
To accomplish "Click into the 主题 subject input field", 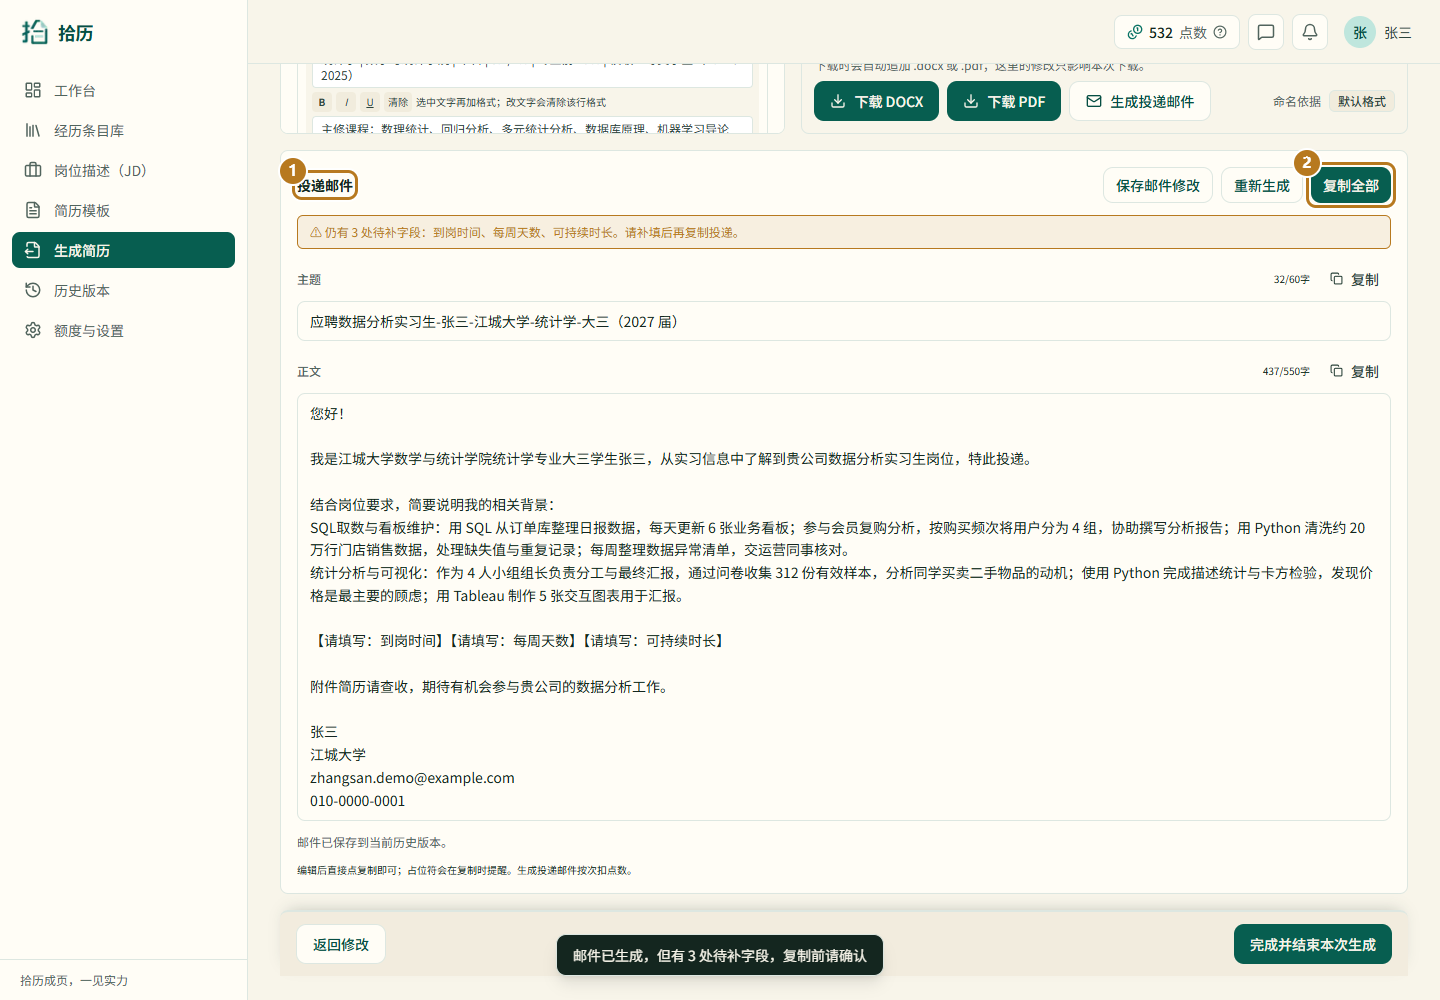I will point(844,321).
